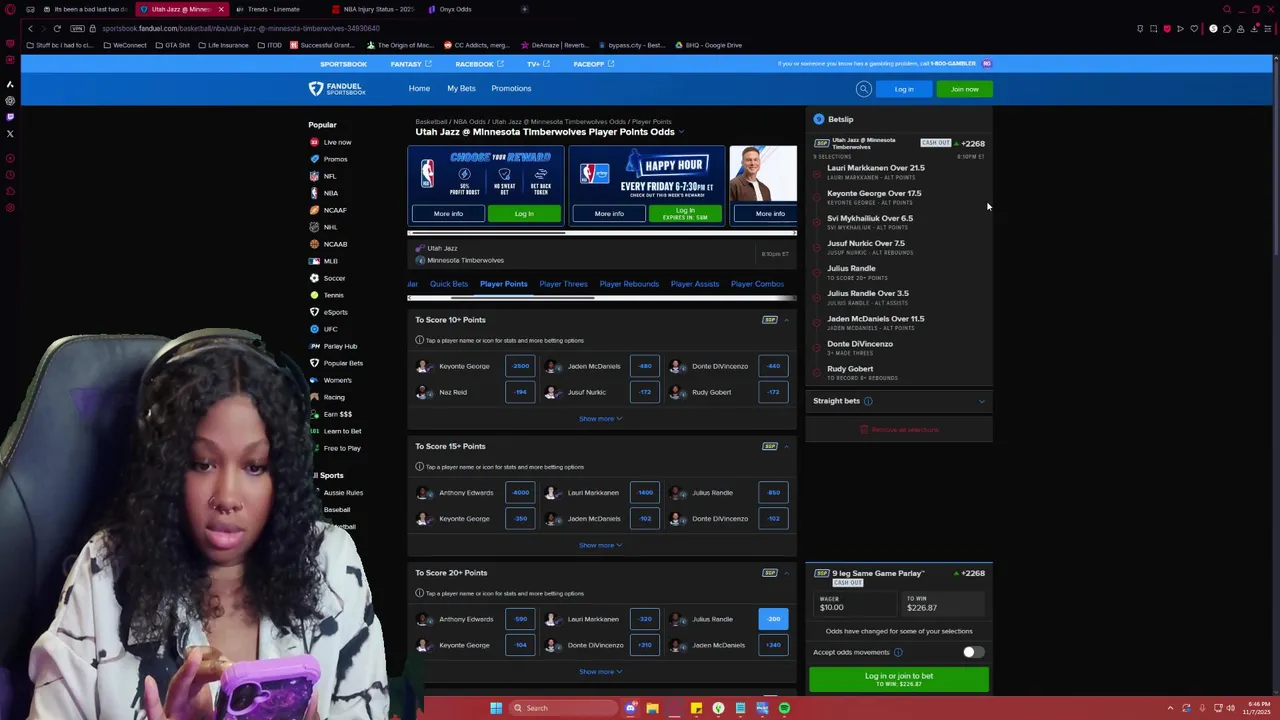Switch to the Quick Bets tab
This screenshot has height=720, width=1280.
tap(448, 284)
